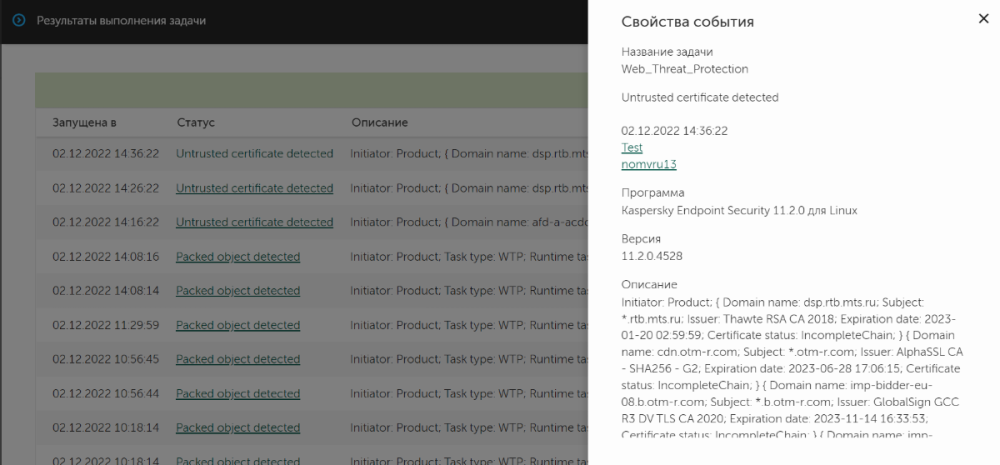
Task: Select the 02.12.2022 11:29:59 timestamp cell
Action: click(x=106, y=325)
